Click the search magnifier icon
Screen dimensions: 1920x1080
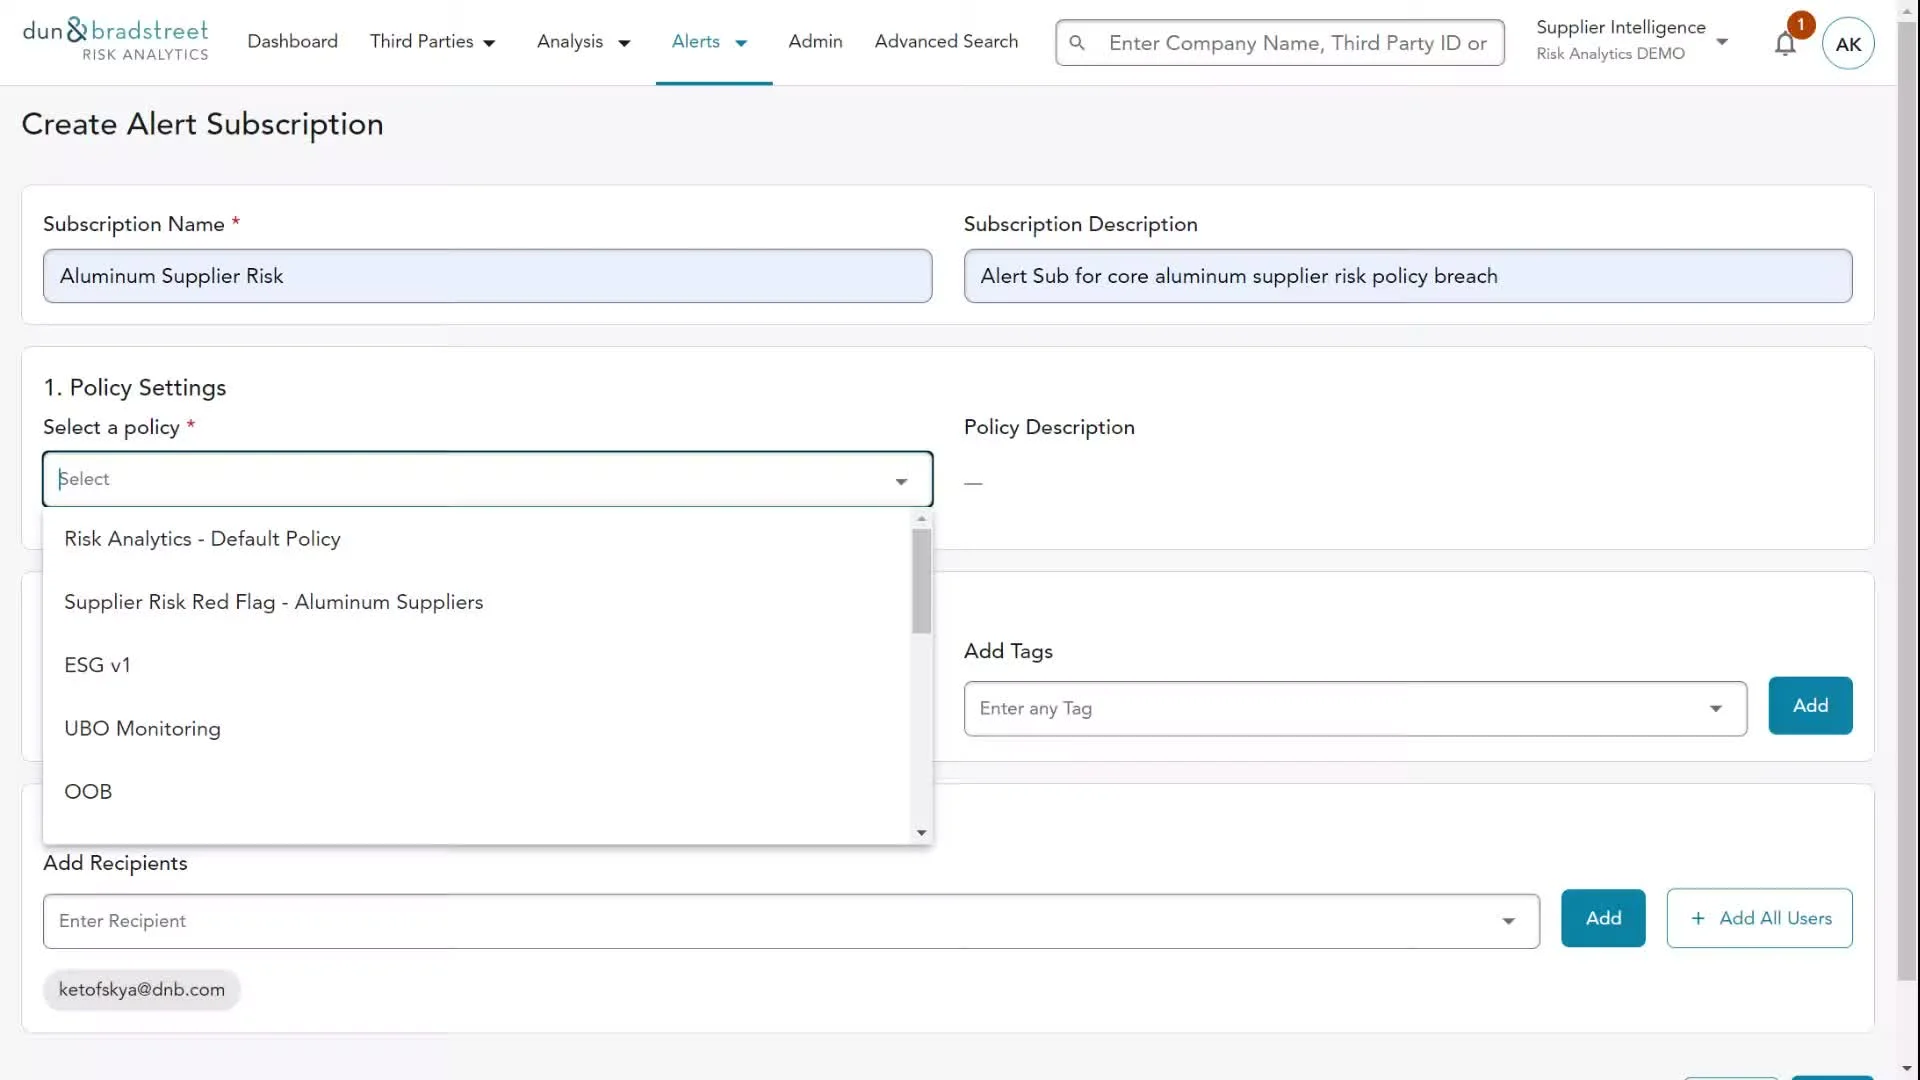(x=1077, y=43)
